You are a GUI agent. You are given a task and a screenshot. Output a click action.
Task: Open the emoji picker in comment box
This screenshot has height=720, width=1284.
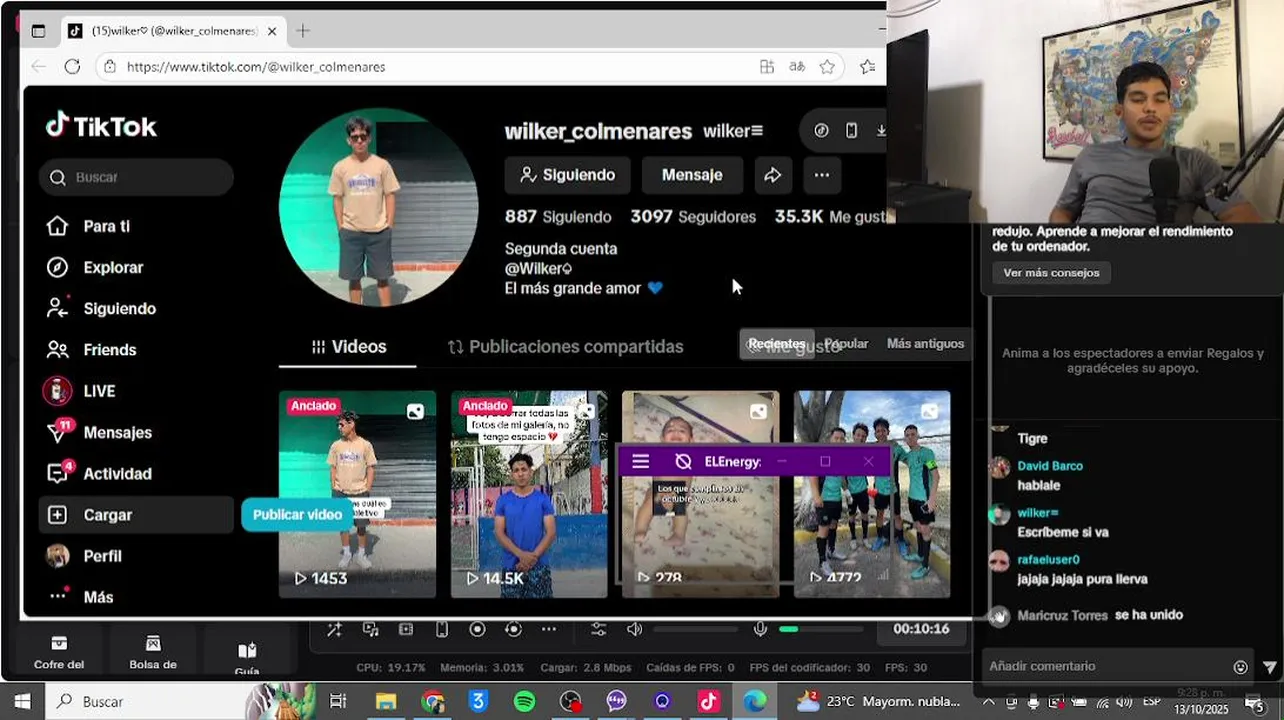[x=1241, y=667]
